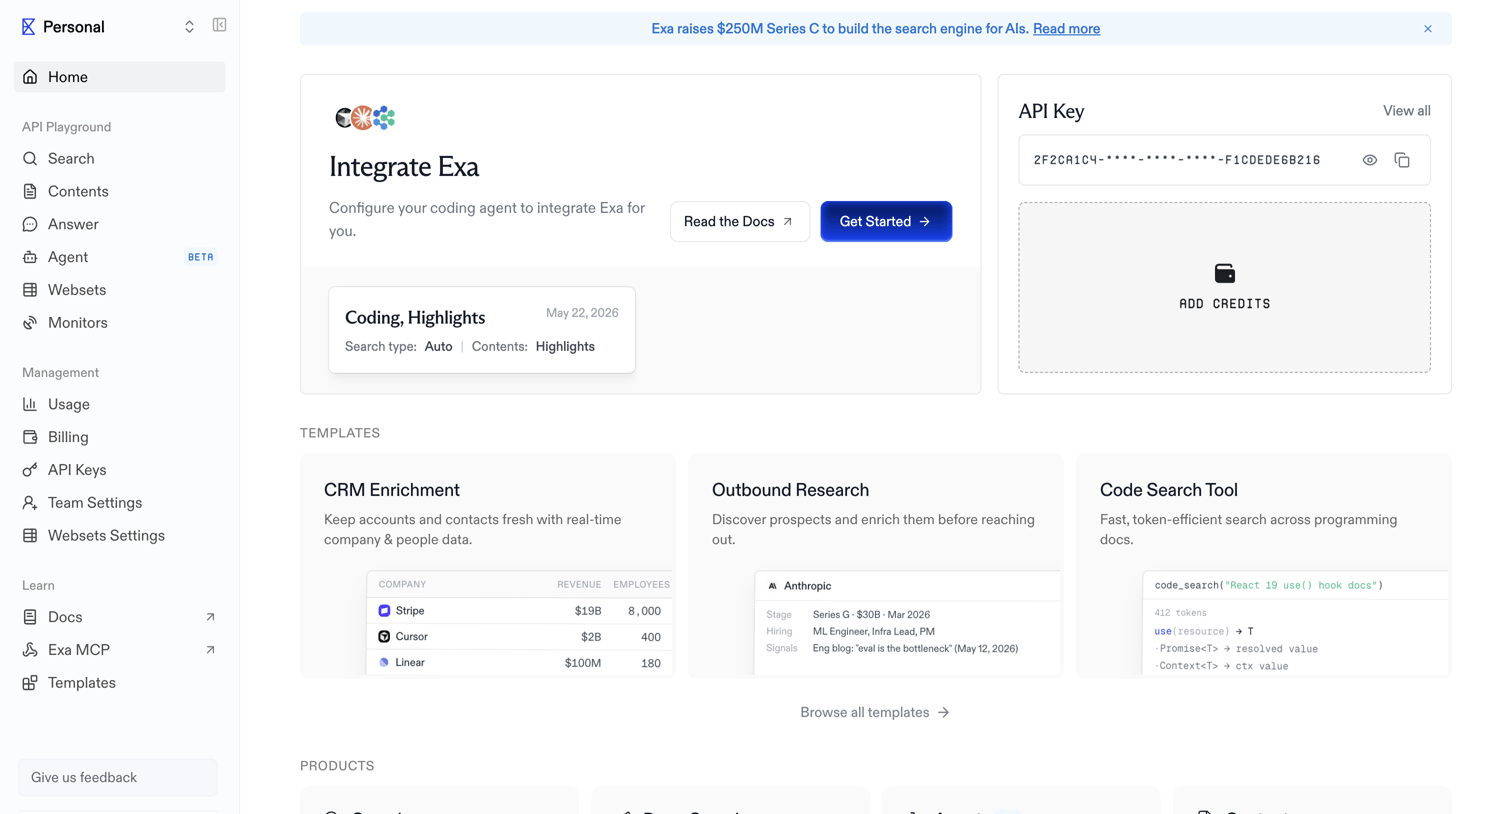This screenshot has width=1512, height=814.
Task: Click the Linear row in CRM table
Action: (520, 663)
